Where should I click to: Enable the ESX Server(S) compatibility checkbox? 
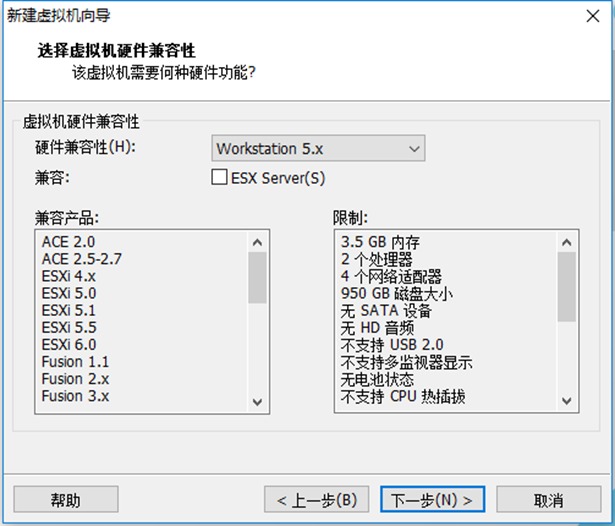219,177
